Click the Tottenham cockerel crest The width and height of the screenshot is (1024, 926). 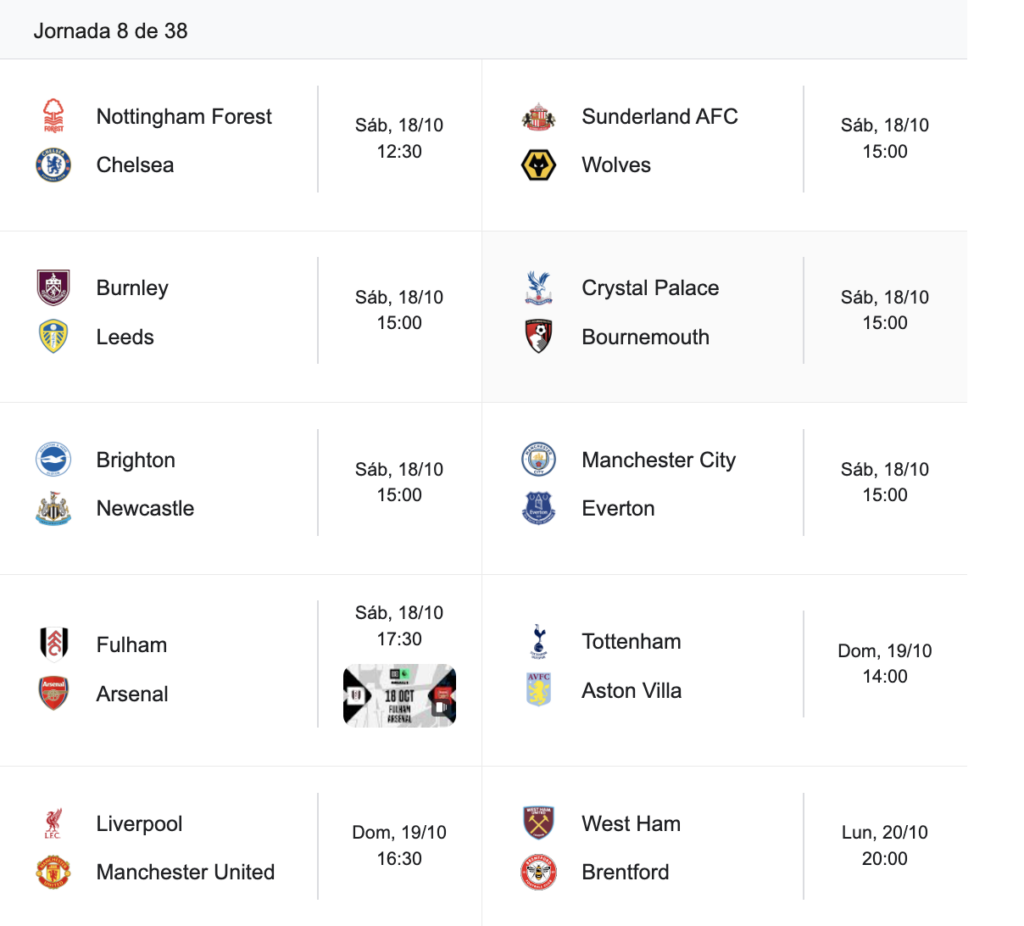[539, 642]
